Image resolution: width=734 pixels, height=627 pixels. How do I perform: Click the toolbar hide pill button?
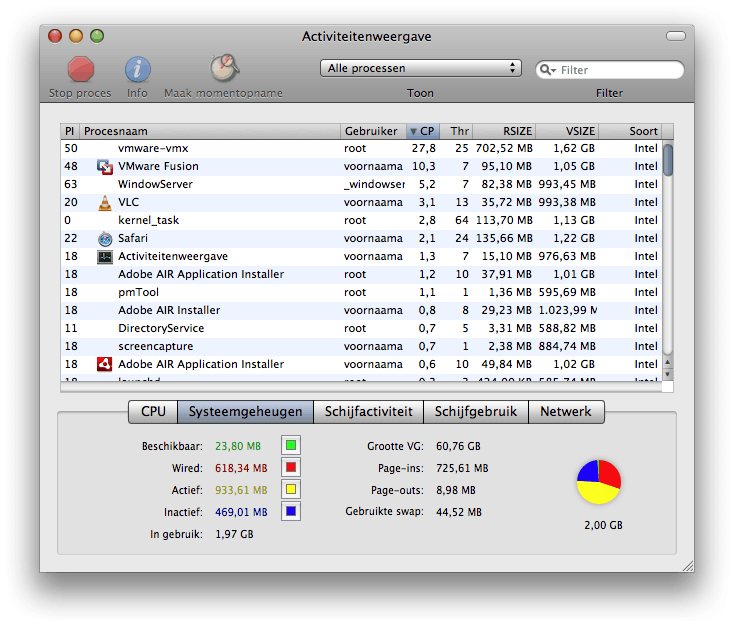coord(675,36)
